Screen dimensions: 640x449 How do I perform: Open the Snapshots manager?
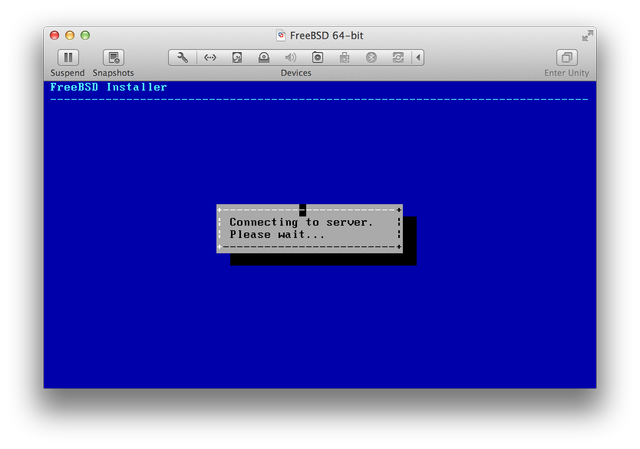[113, 58]
